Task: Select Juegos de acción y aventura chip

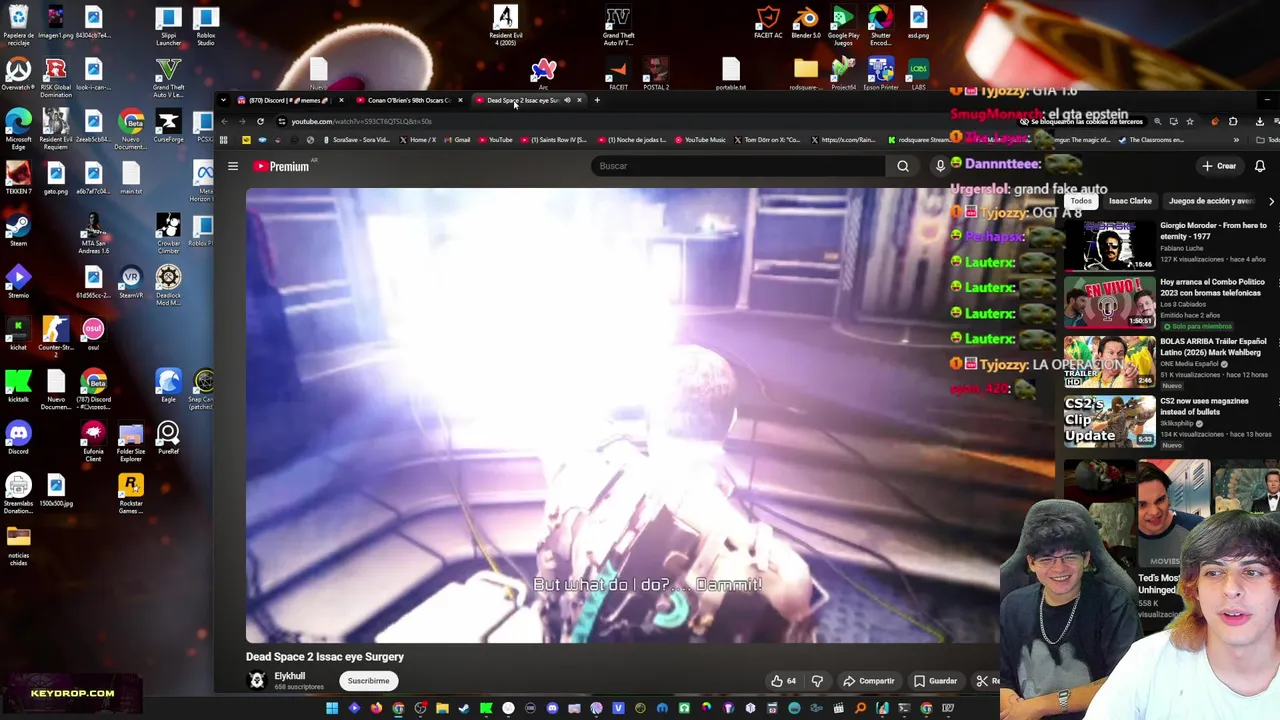Action: pyautogui.click(x=1210, y=201)
